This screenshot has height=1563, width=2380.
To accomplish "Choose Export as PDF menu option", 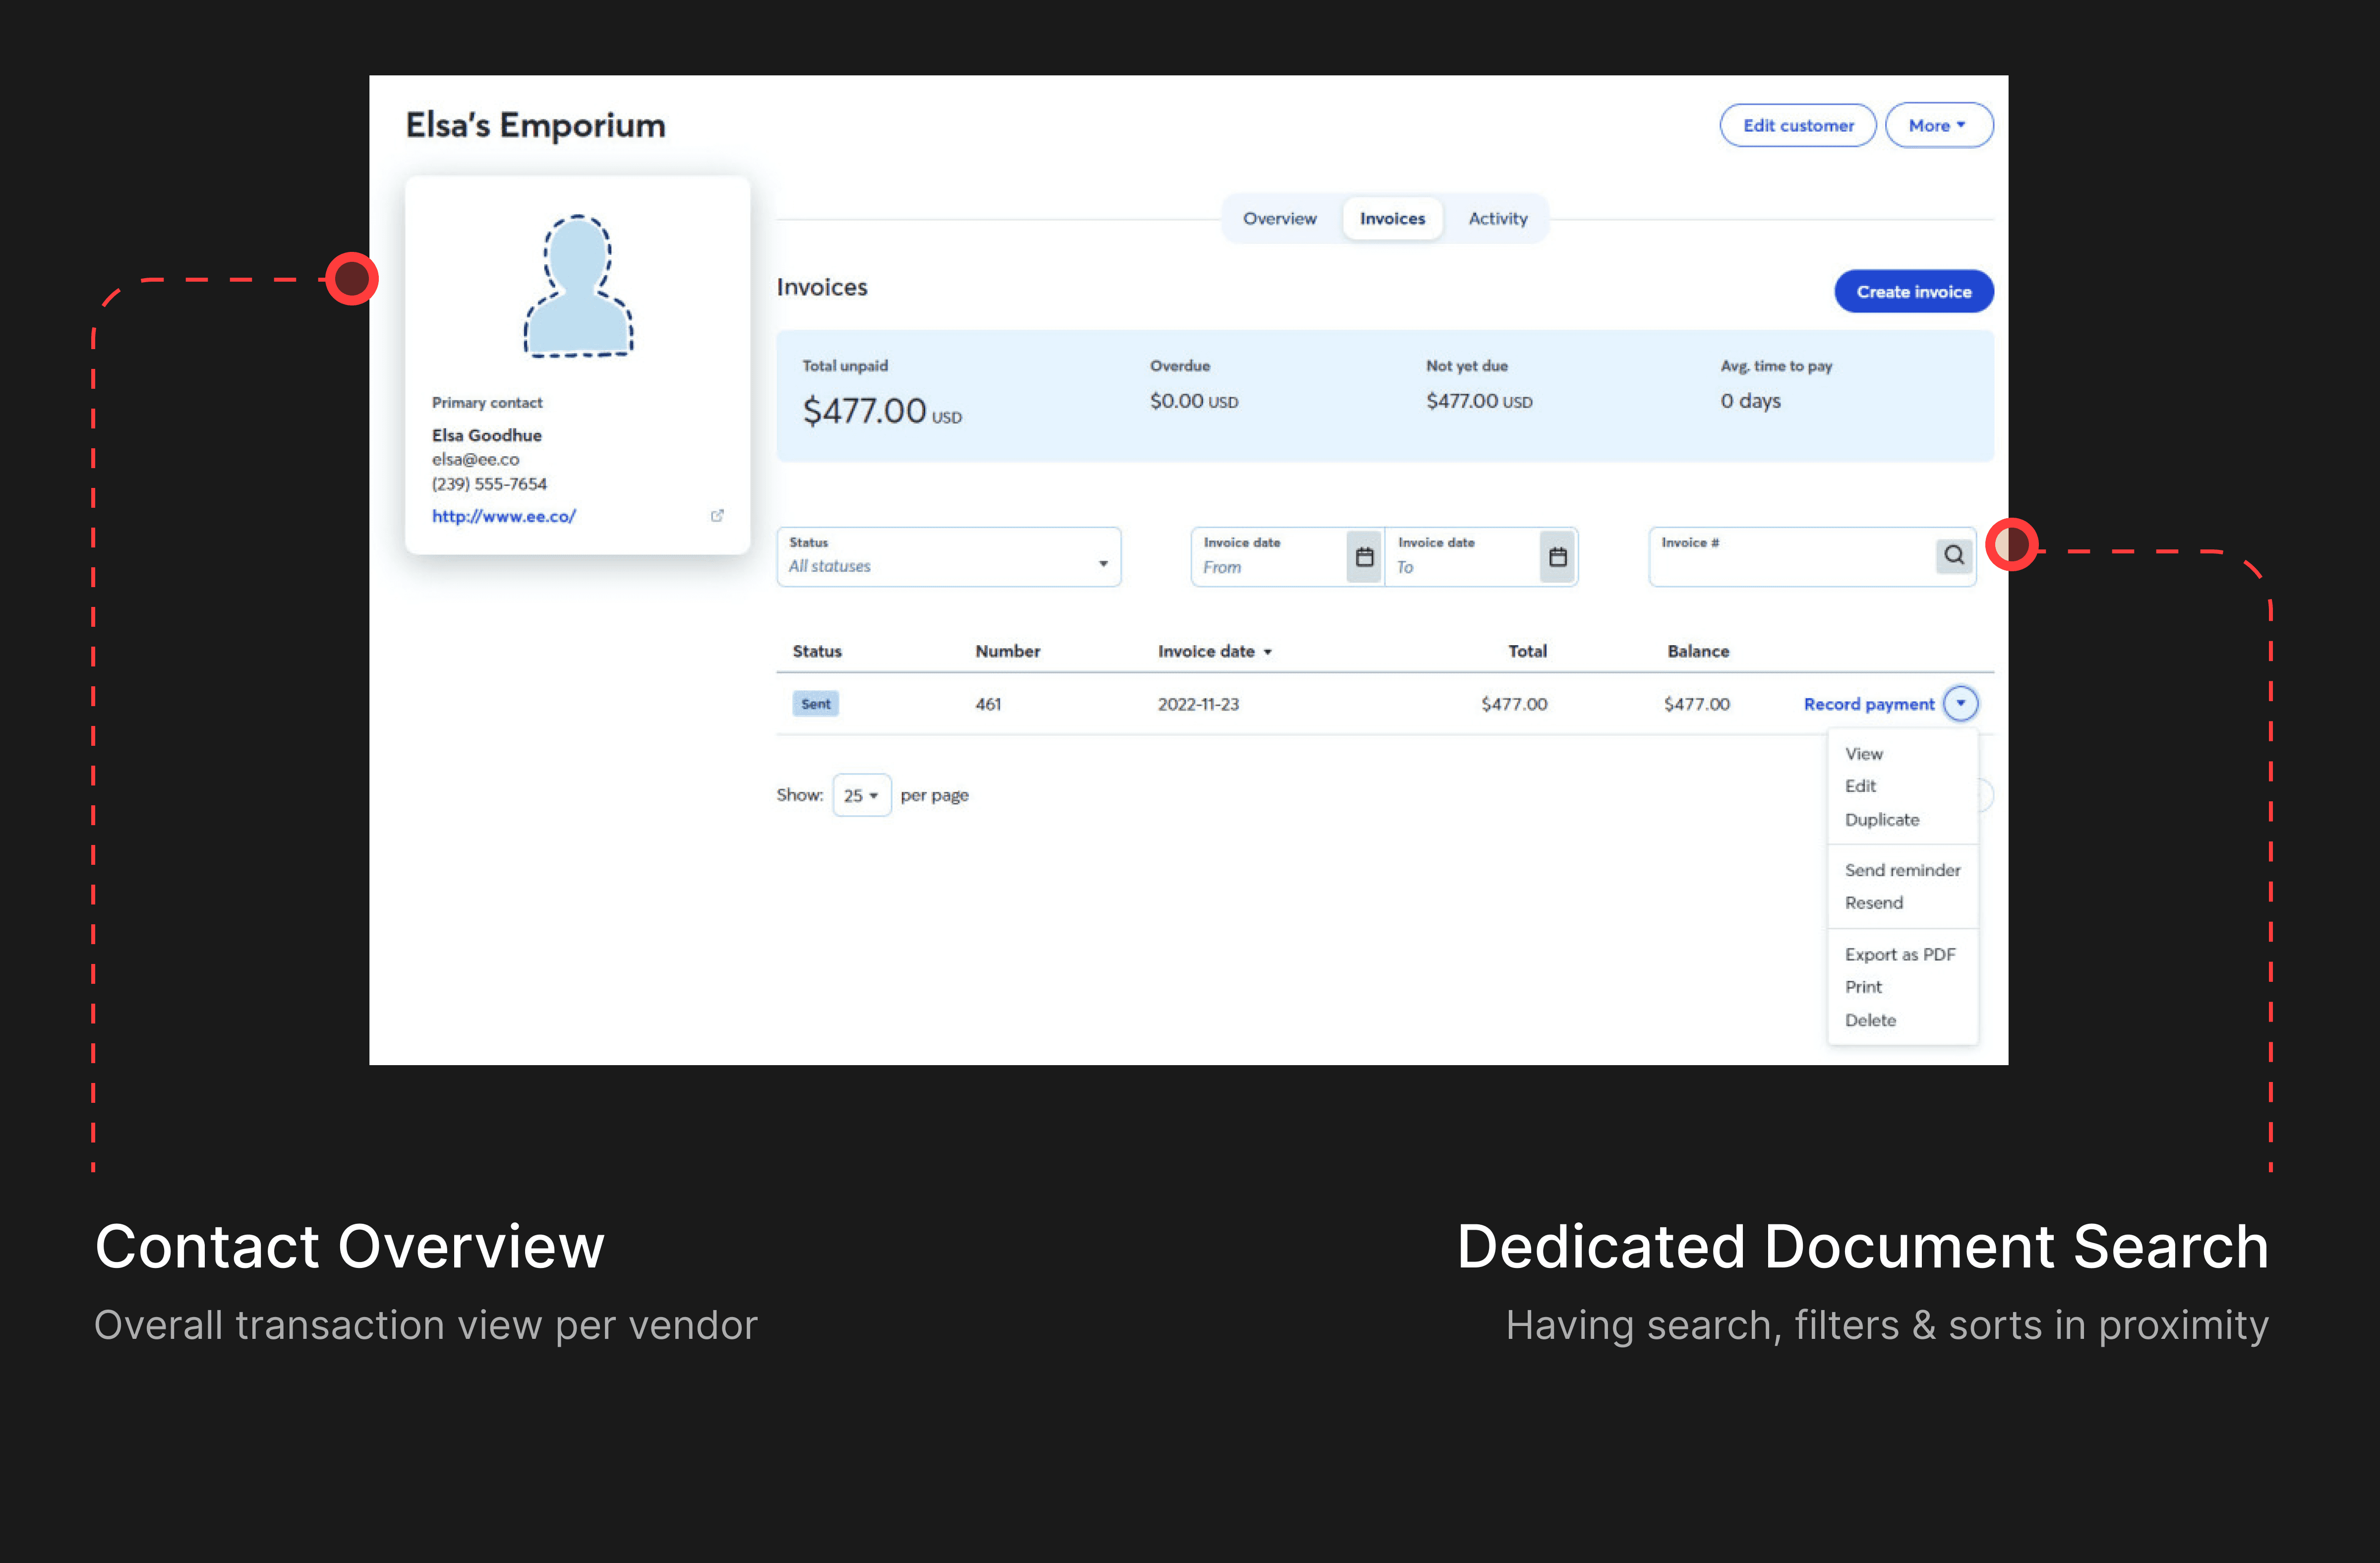I will (1899, 955).
